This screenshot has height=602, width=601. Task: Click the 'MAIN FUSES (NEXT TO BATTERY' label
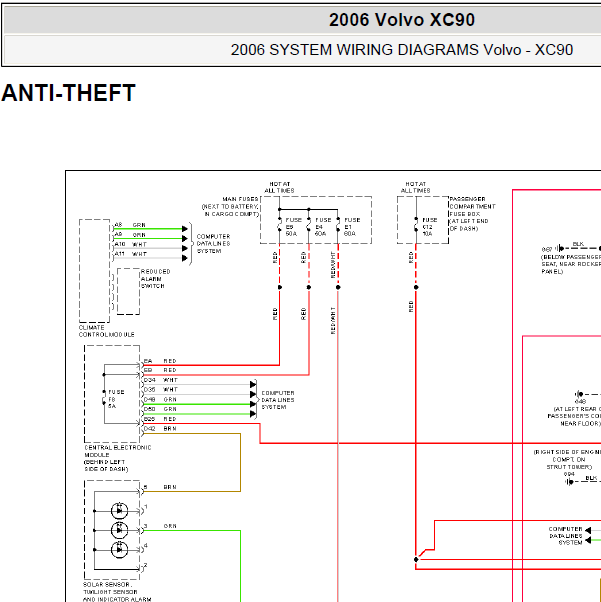pos(230,207)
